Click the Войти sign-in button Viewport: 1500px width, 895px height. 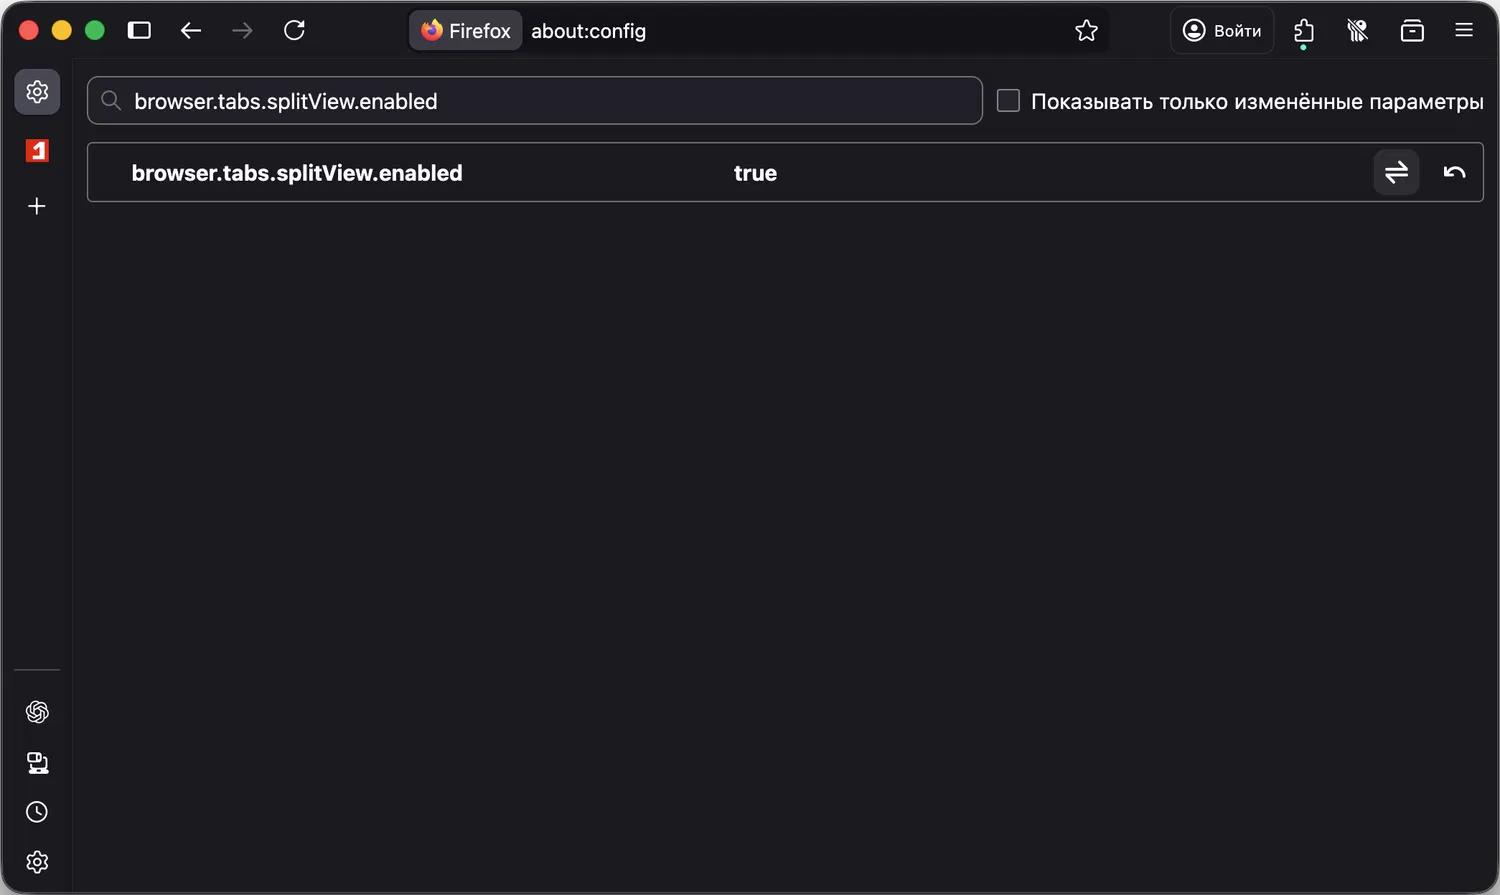(1222, 31)
